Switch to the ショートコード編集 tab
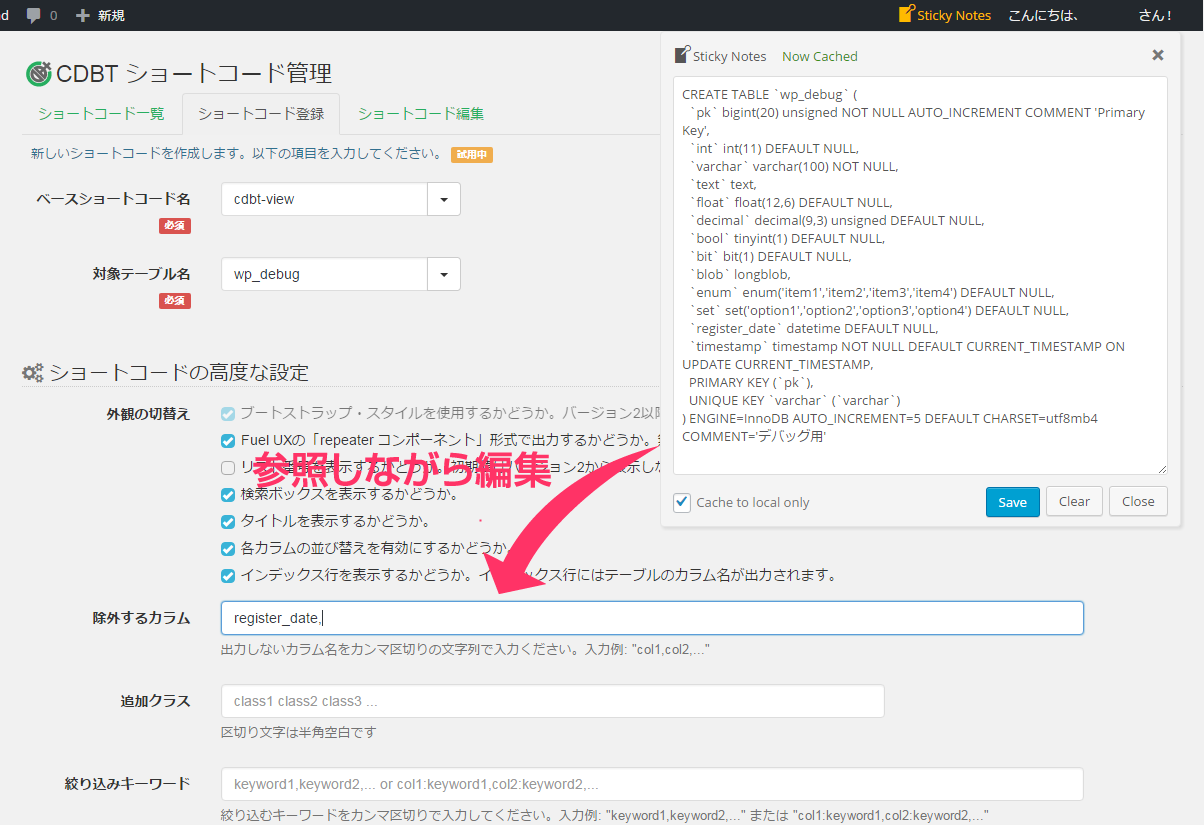Image resolution: width=1204 pixels, height=825 pixels. point(420,114)
